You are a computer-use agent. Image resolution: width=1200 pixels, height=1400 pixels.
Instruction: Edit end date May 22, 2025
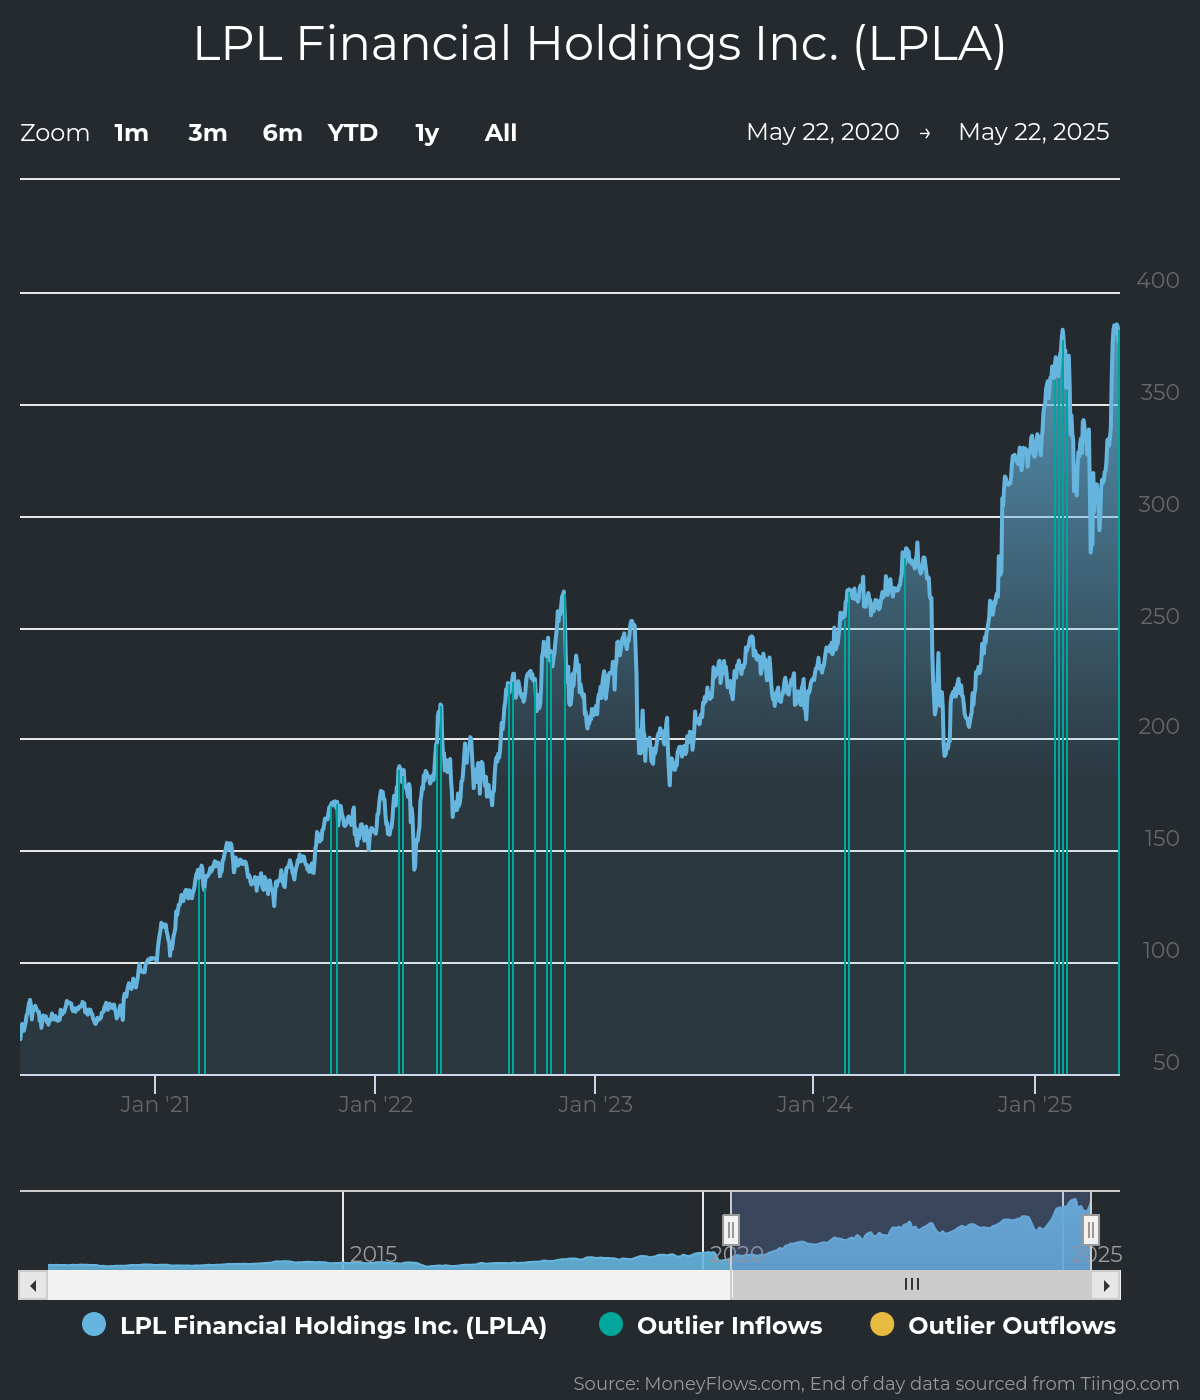(1034, 132)
